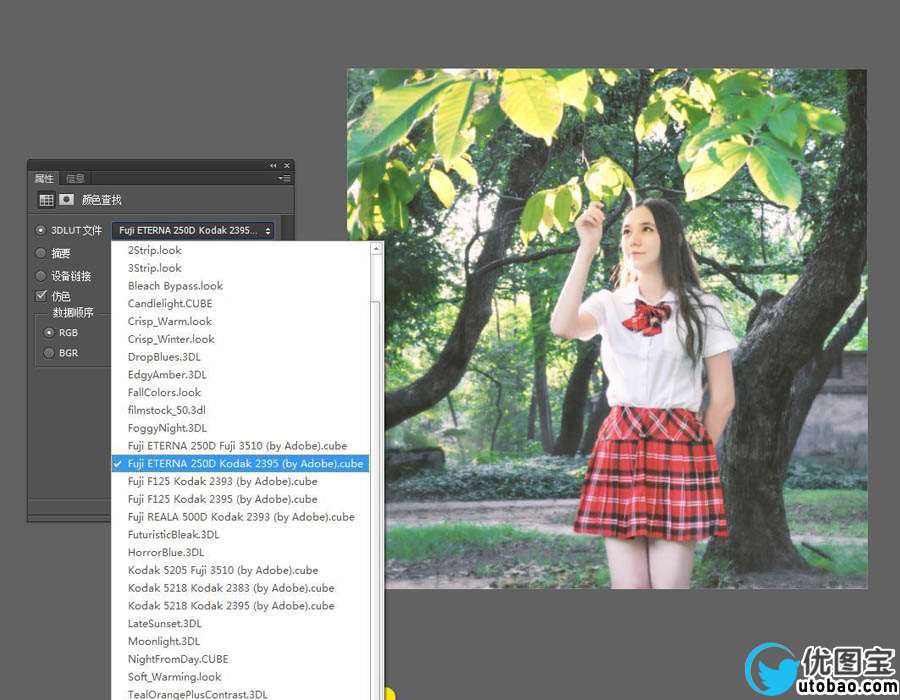Select LateSunset.3DL entry
Image resolution: width=900 pixels, height=700 pixels.
(240, 624)
